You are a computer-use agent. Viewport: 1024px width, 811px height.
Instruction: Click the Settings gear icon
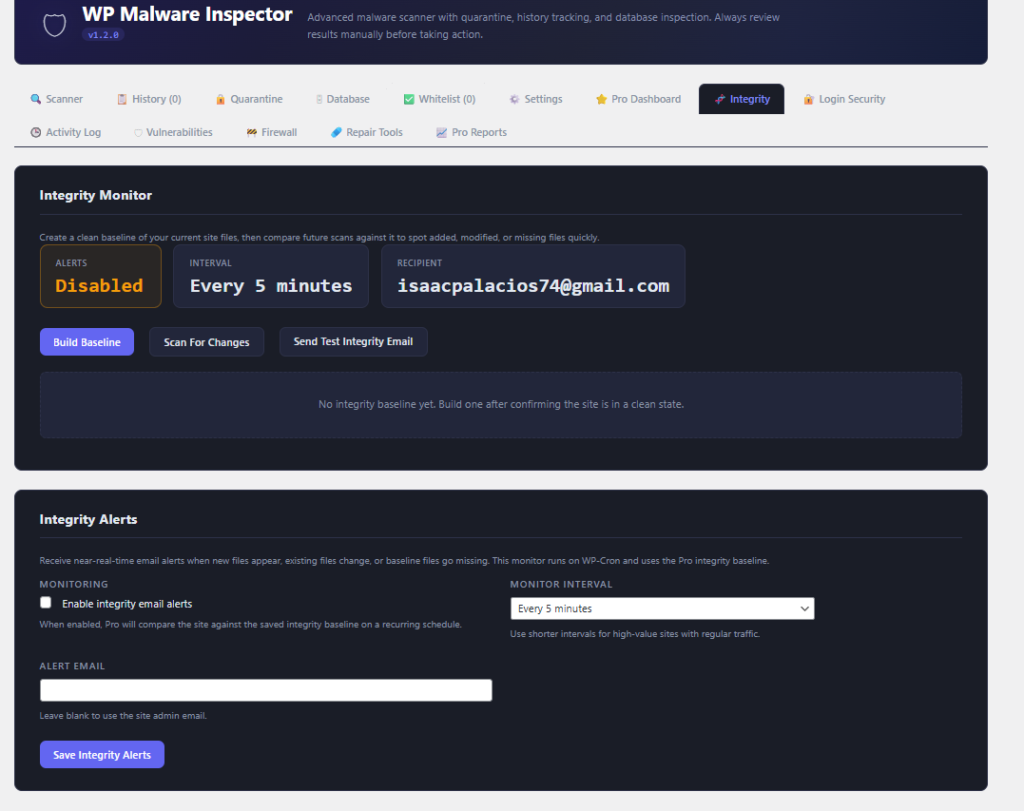point(514,99)
